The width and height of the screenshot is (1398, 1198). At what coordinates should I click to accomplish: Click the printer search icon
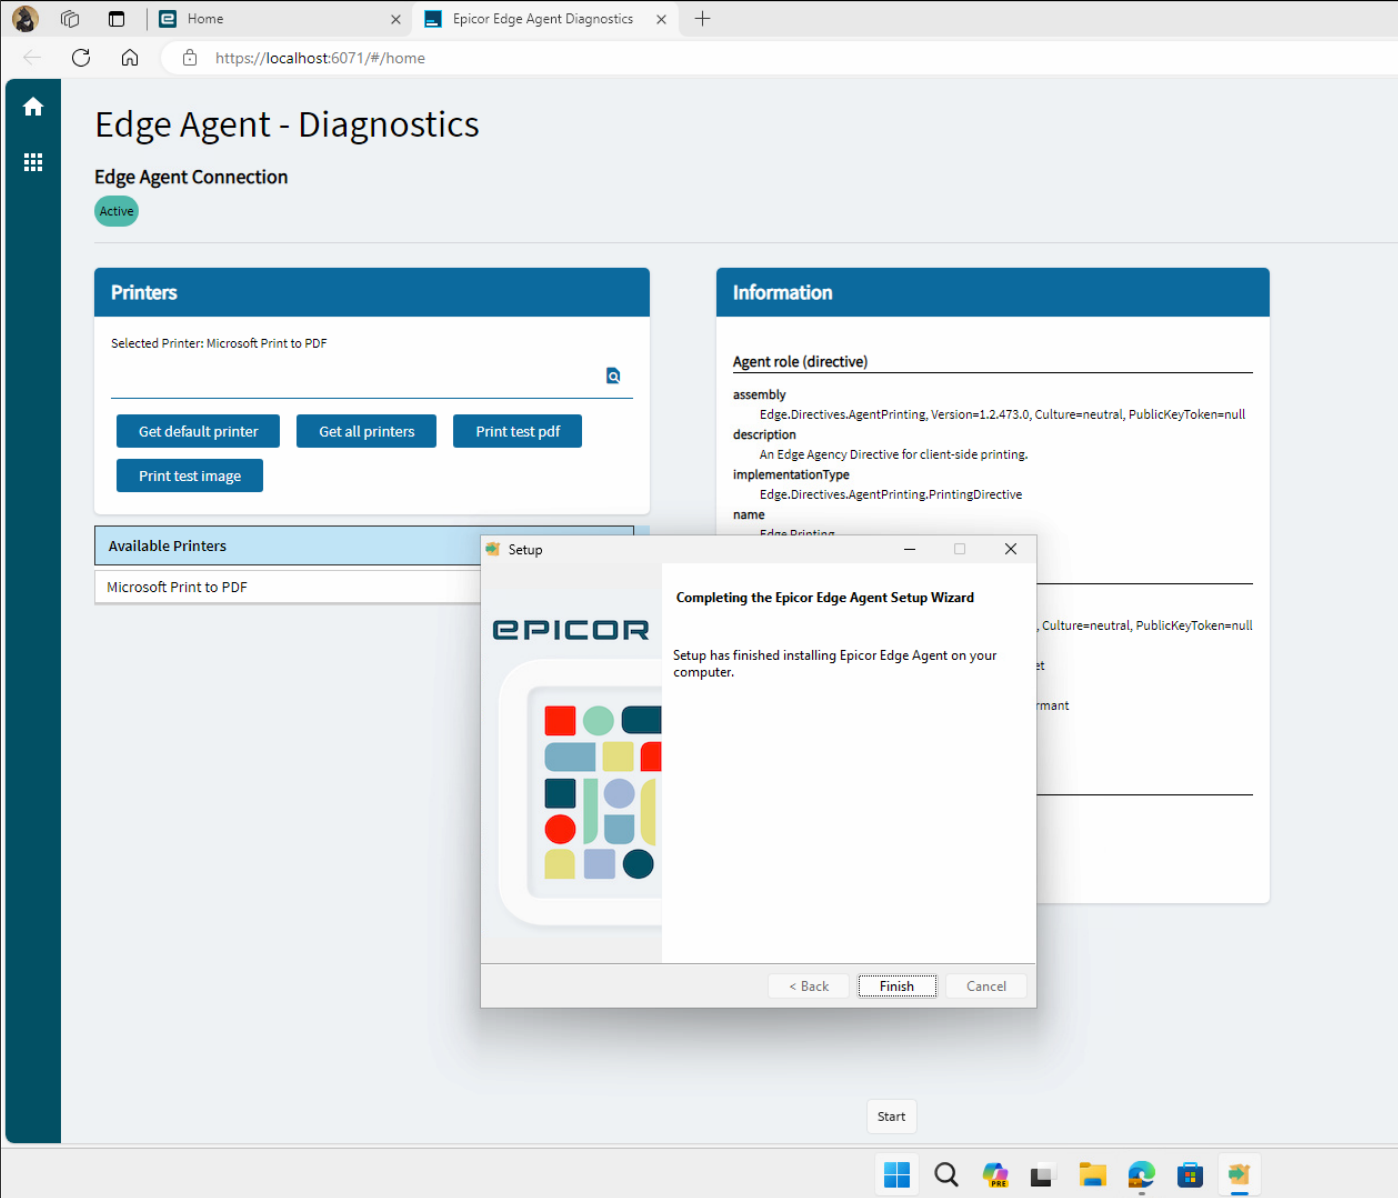(x=613, y=376)
